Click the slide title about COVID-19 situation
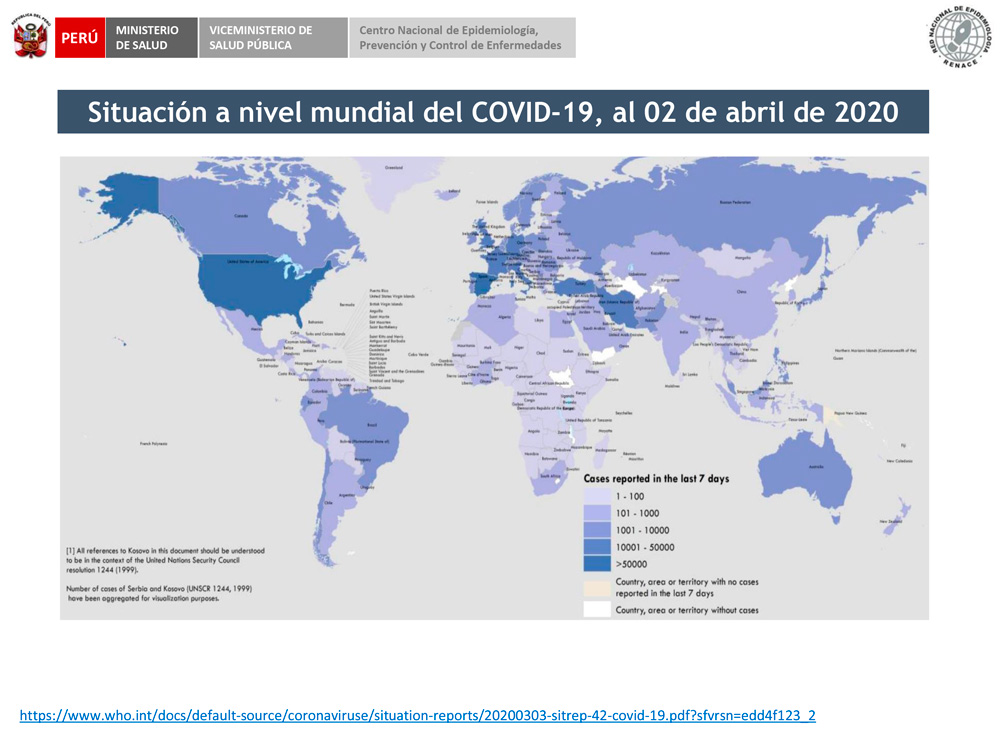 coord(493,112)
